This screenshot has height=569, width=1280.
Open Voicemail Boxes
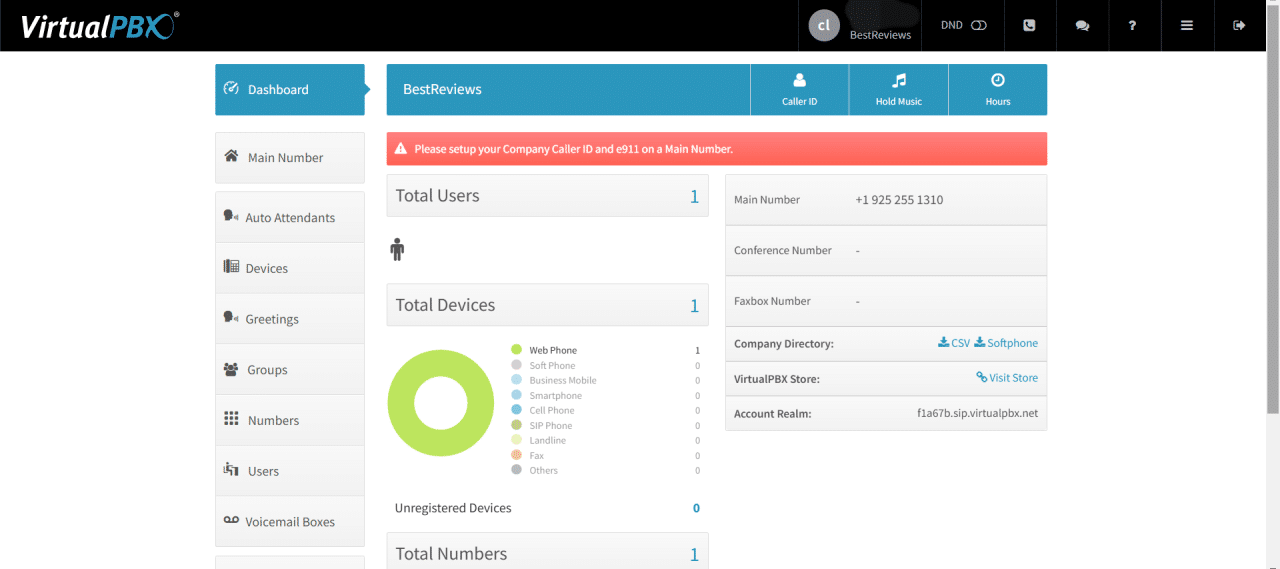290,522
